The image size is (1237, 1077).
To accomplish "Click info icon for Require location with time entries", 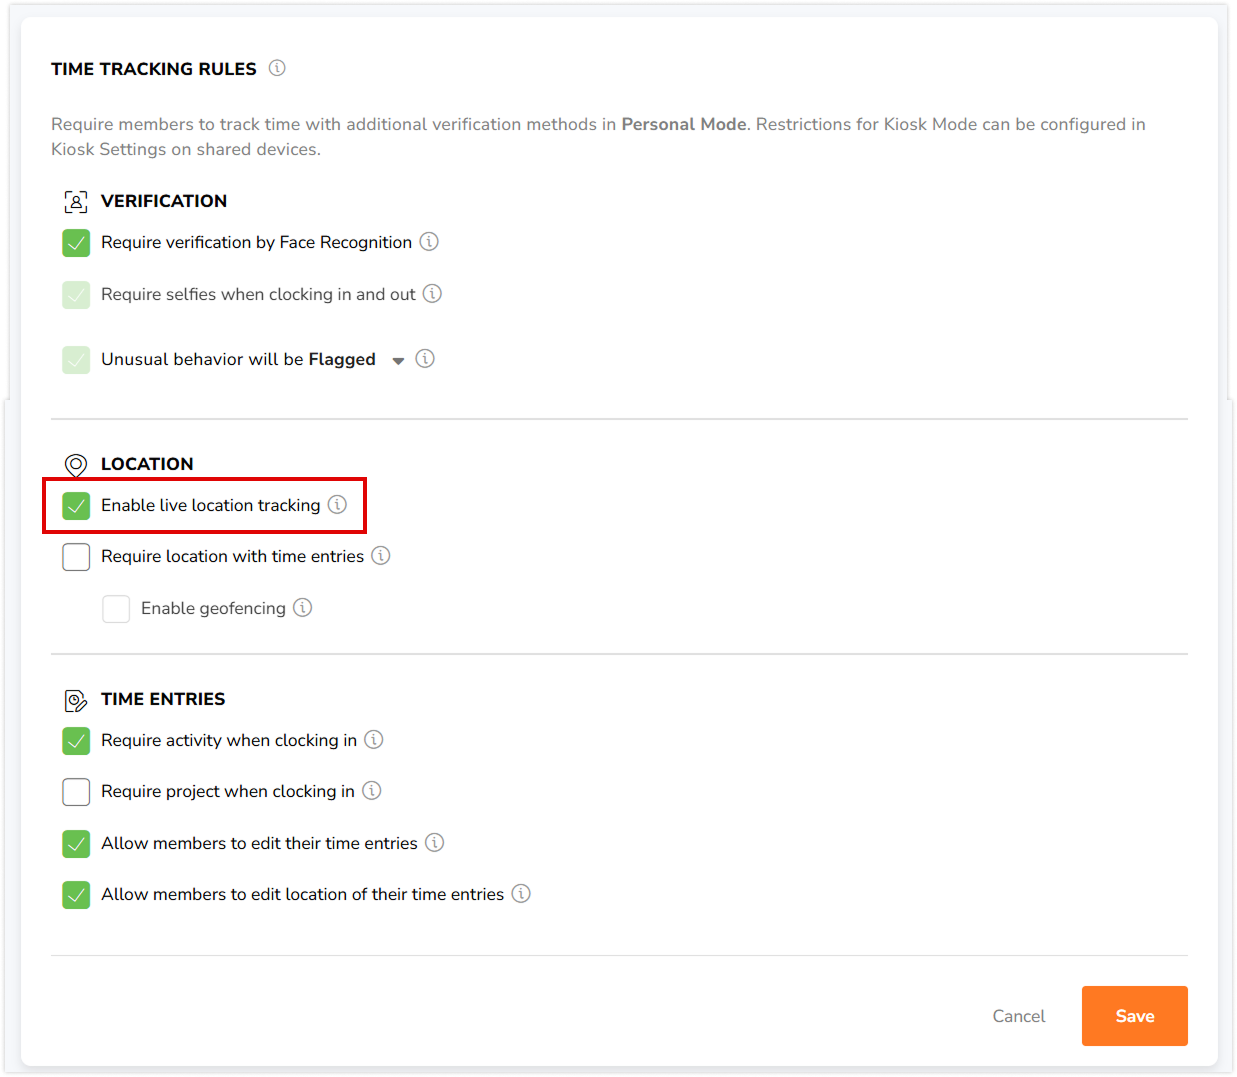I will (381, 556).
